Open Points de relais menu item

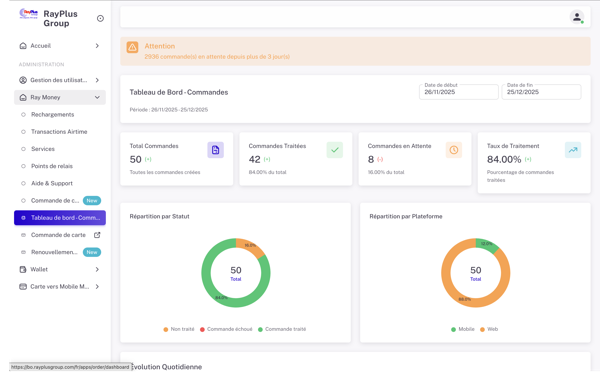pos(60,166)
